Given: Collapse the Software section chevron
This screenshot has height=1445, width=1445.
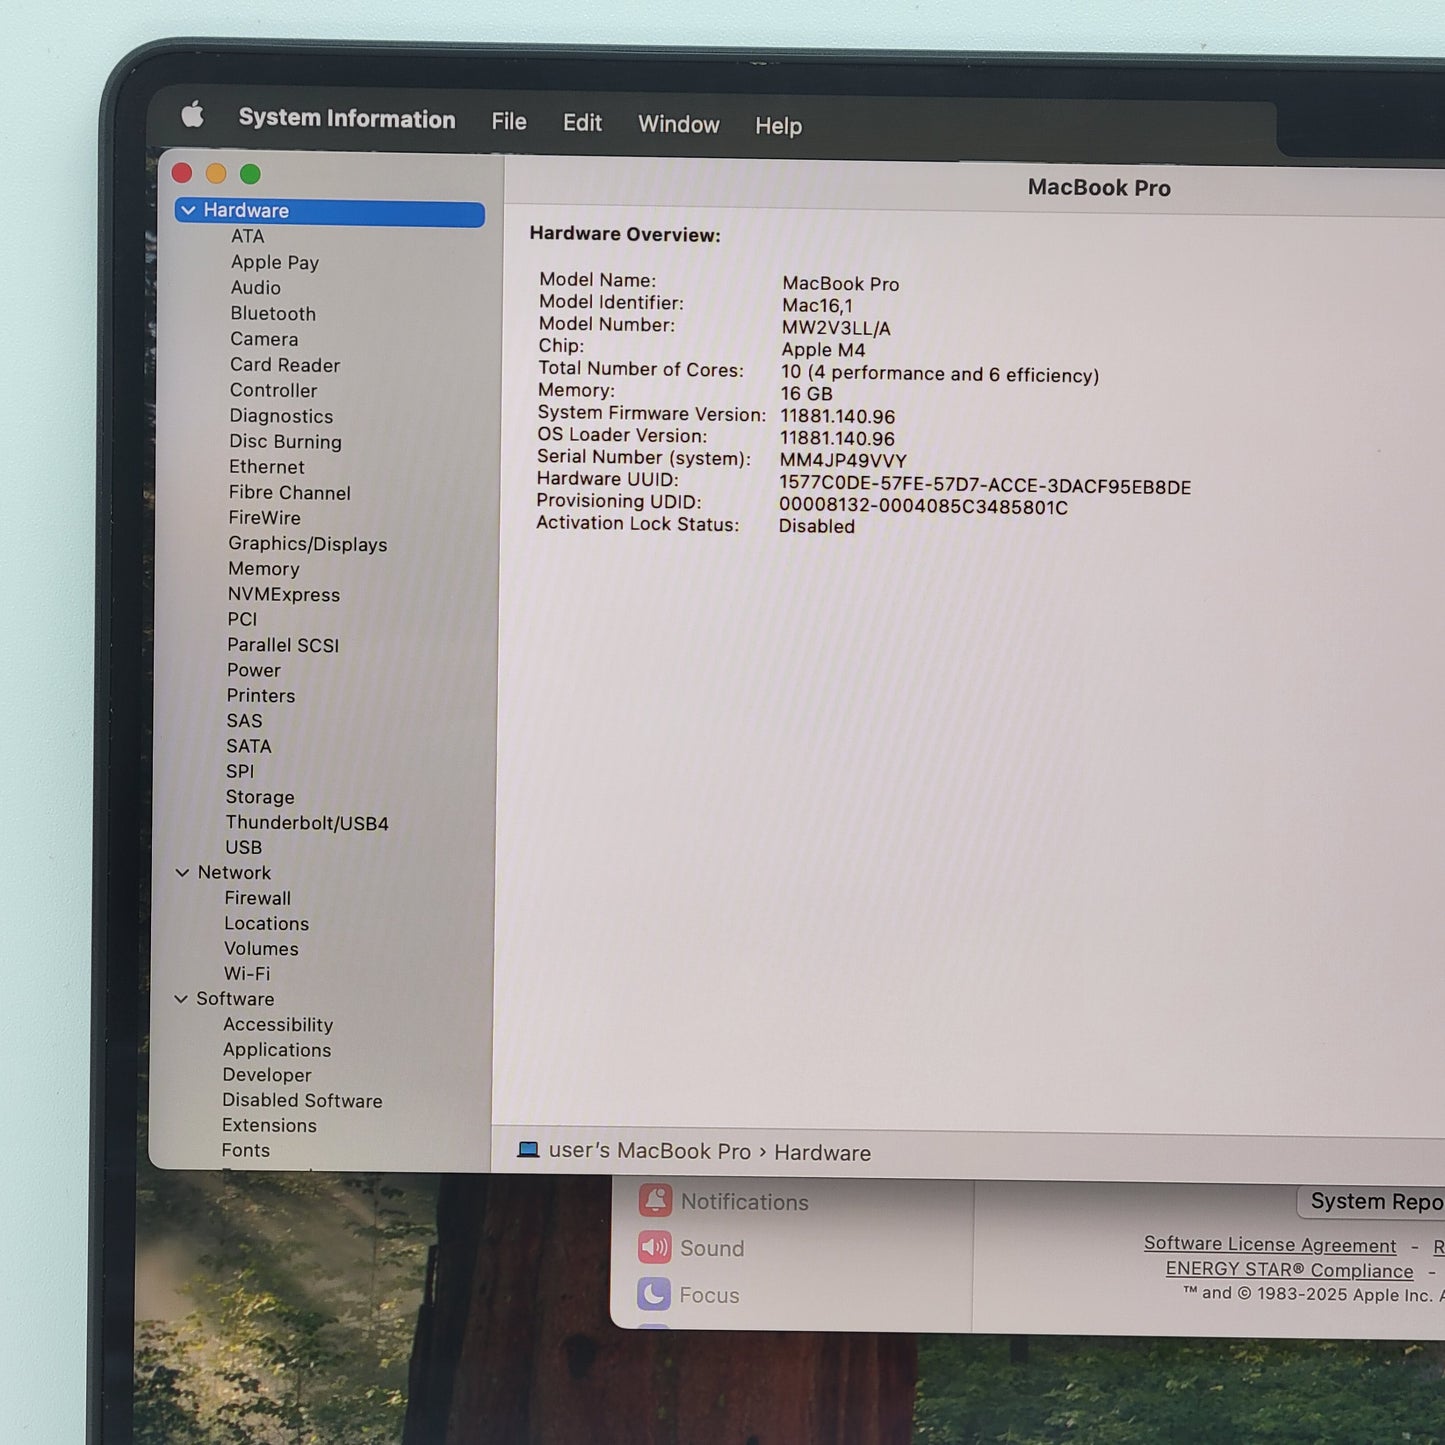Looking at the screenshot, I should click(181, 998).
